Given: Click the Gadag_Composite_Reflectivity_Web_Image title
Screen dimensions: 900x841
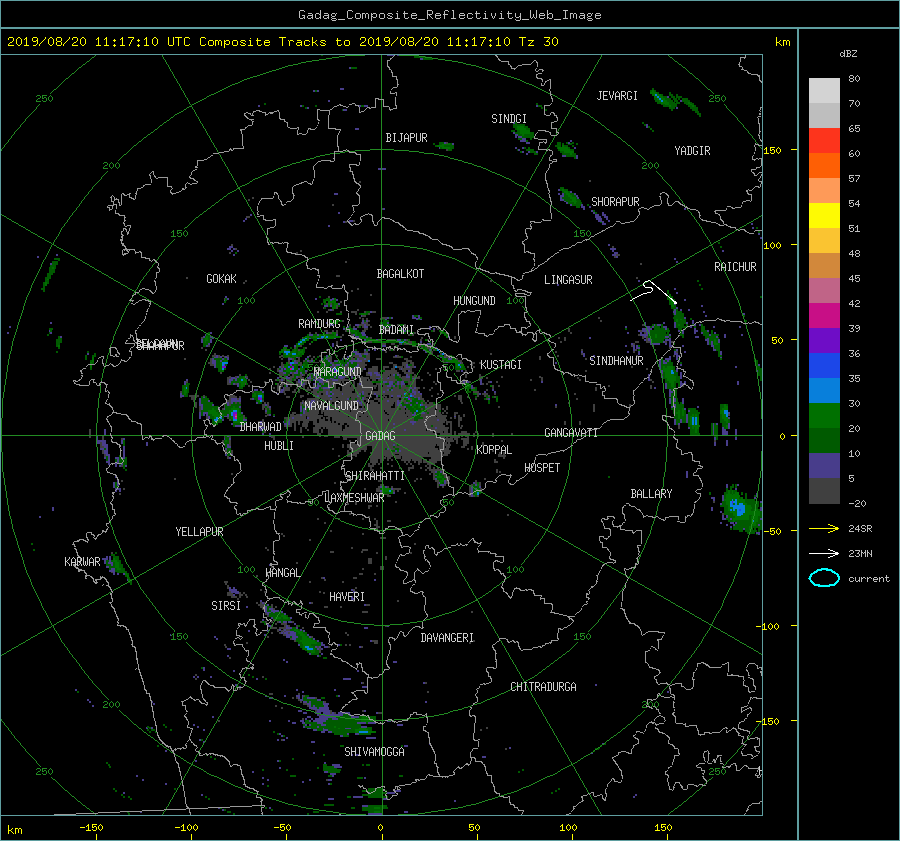Looking at the screenshot, I should pyautogui.click(x=449, y=15).
